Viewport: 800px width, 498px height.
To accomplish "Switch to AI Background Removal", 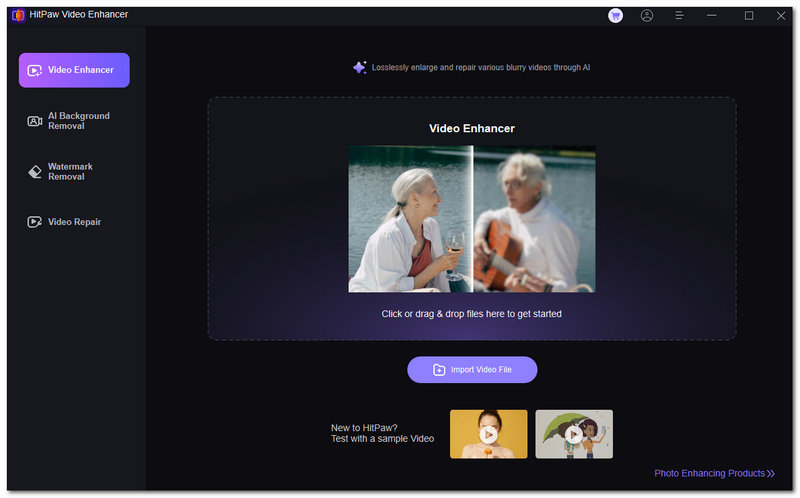I will click(x=74, y=121).
